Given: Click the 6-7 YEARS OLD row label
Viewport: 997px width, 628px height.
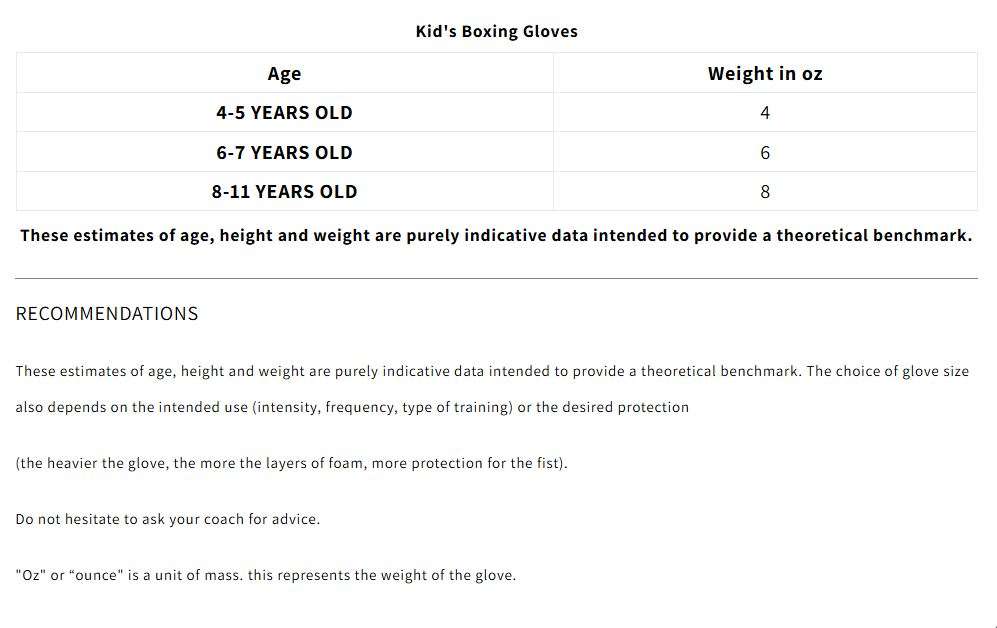Looking at the screenshot, I should click(x=284, y=153).
